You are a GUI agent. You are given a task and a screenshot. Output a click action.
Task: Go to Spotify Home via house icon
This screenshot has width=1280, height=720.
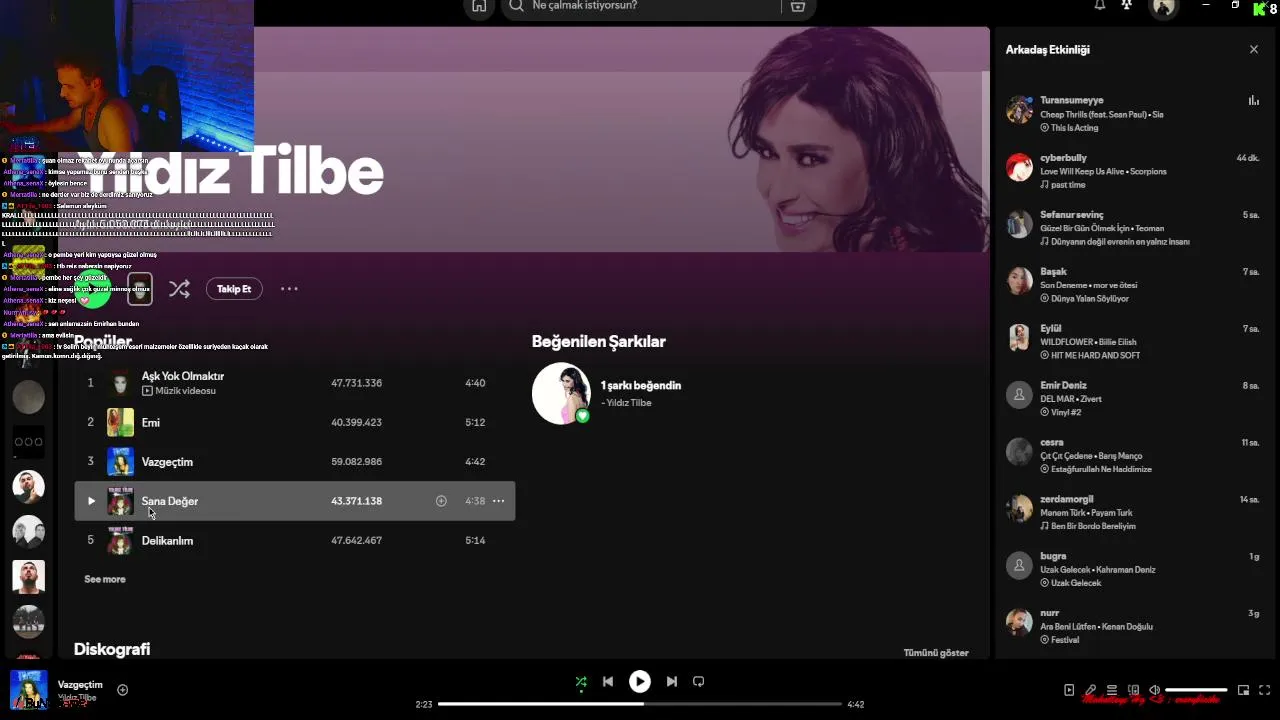click(x=479, y=6)
